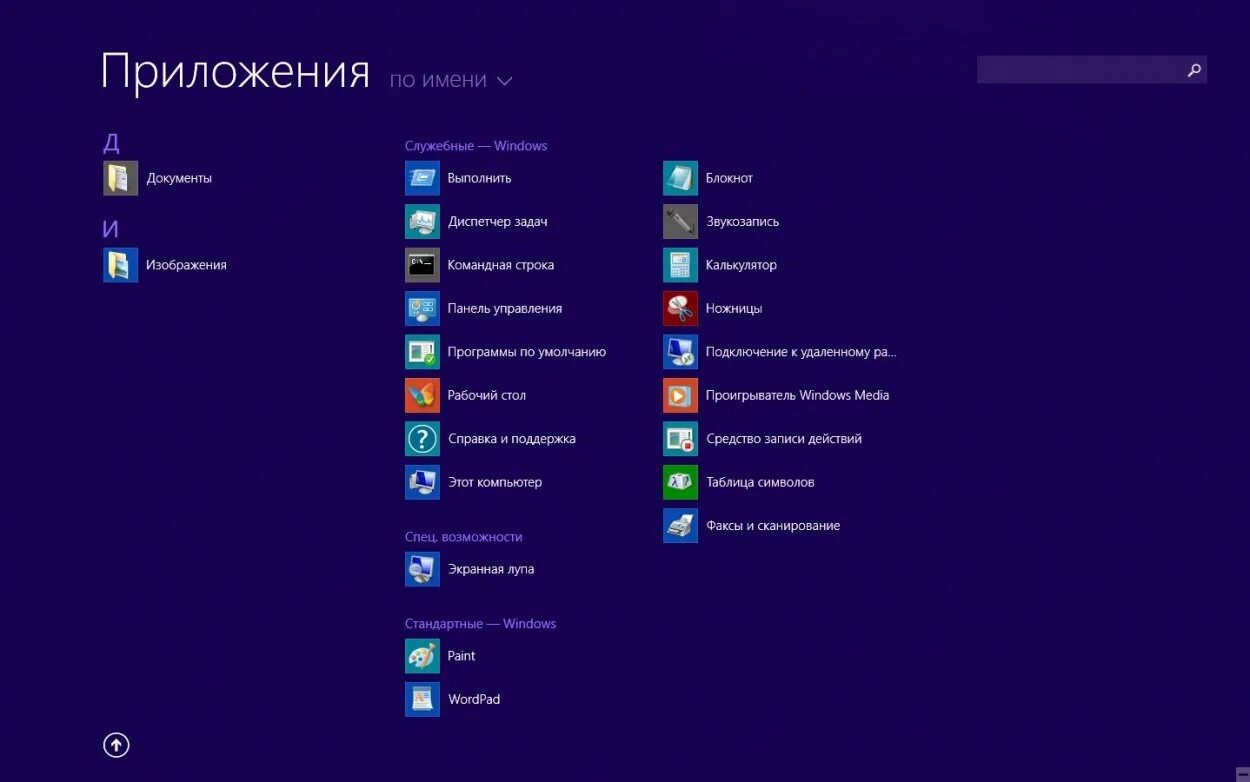This screenshot has width=1250, height=782.
Task: Click the Ножницы label text
Action: tap(734, 308)
